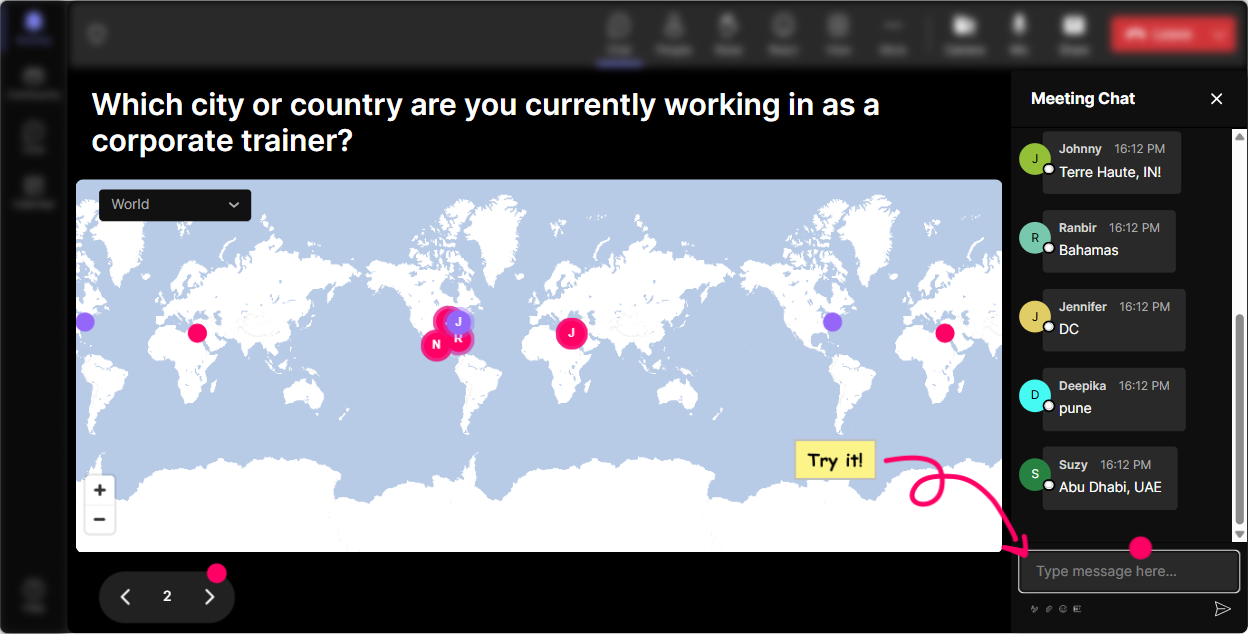1248x634 pixels.
Task: Click the small pink marker on left-side Africa
Action: pos(197,333)
